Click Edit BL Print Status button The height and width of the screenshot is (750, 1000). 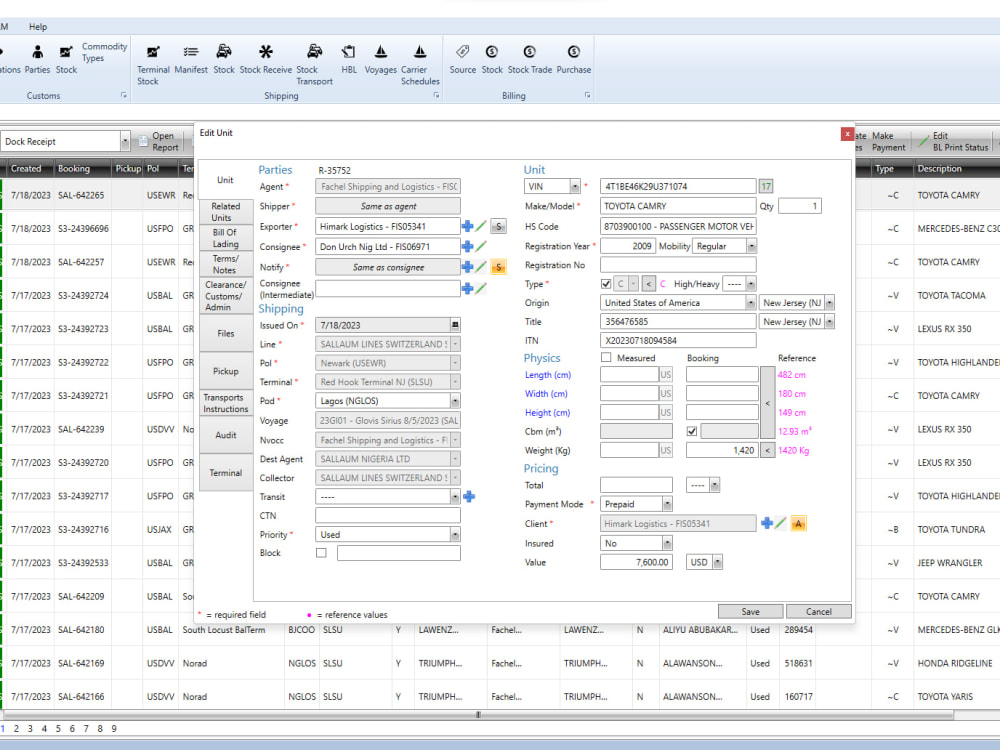(x=953, y=142)
